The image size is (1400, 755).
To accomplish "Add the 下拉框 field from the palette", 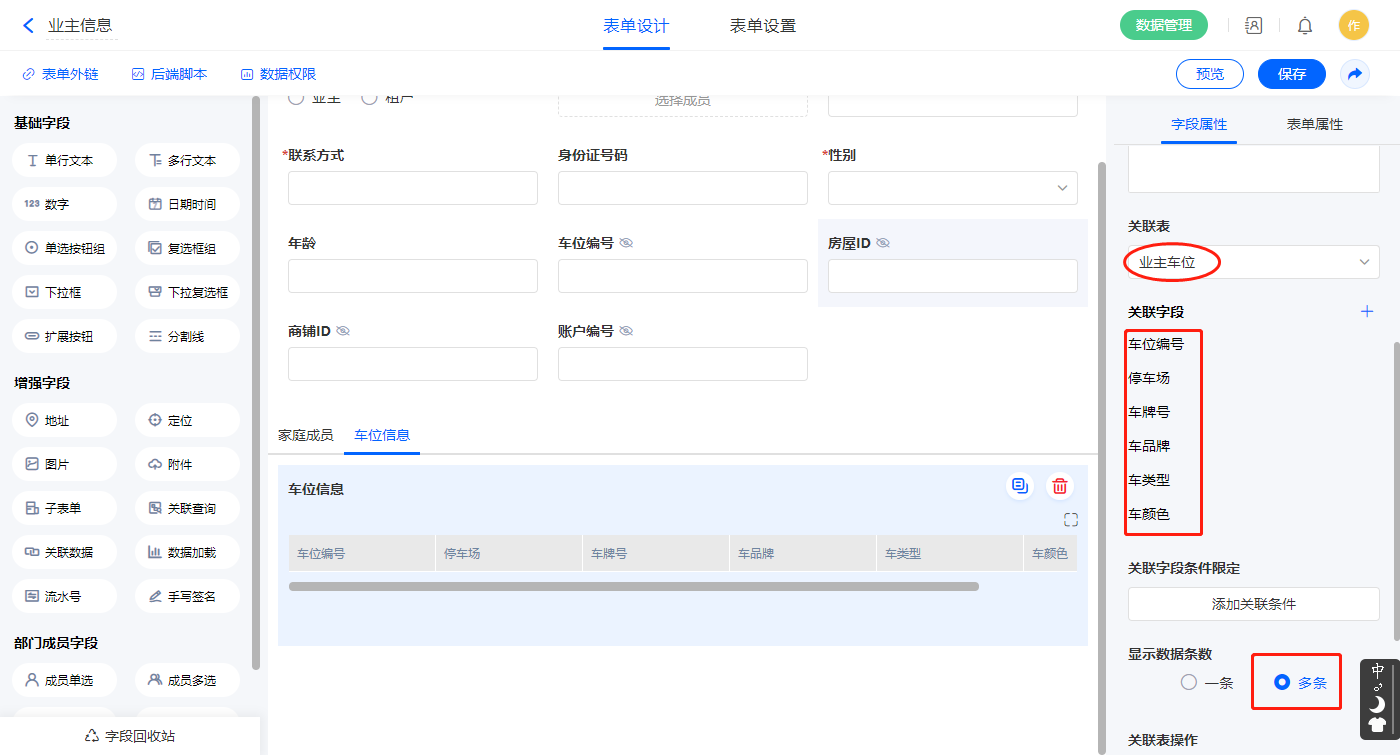I will coord(65,293).
